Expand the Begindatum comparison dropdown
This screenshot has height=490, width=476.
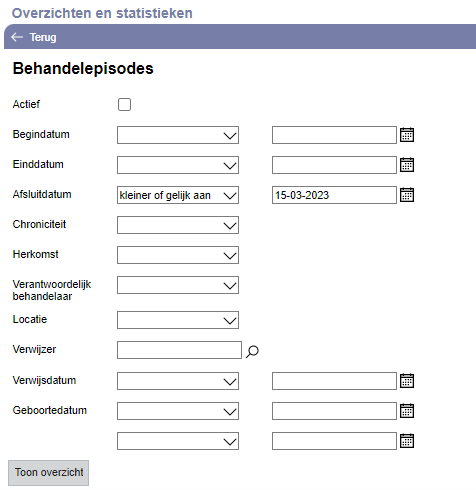pos(178,135)
